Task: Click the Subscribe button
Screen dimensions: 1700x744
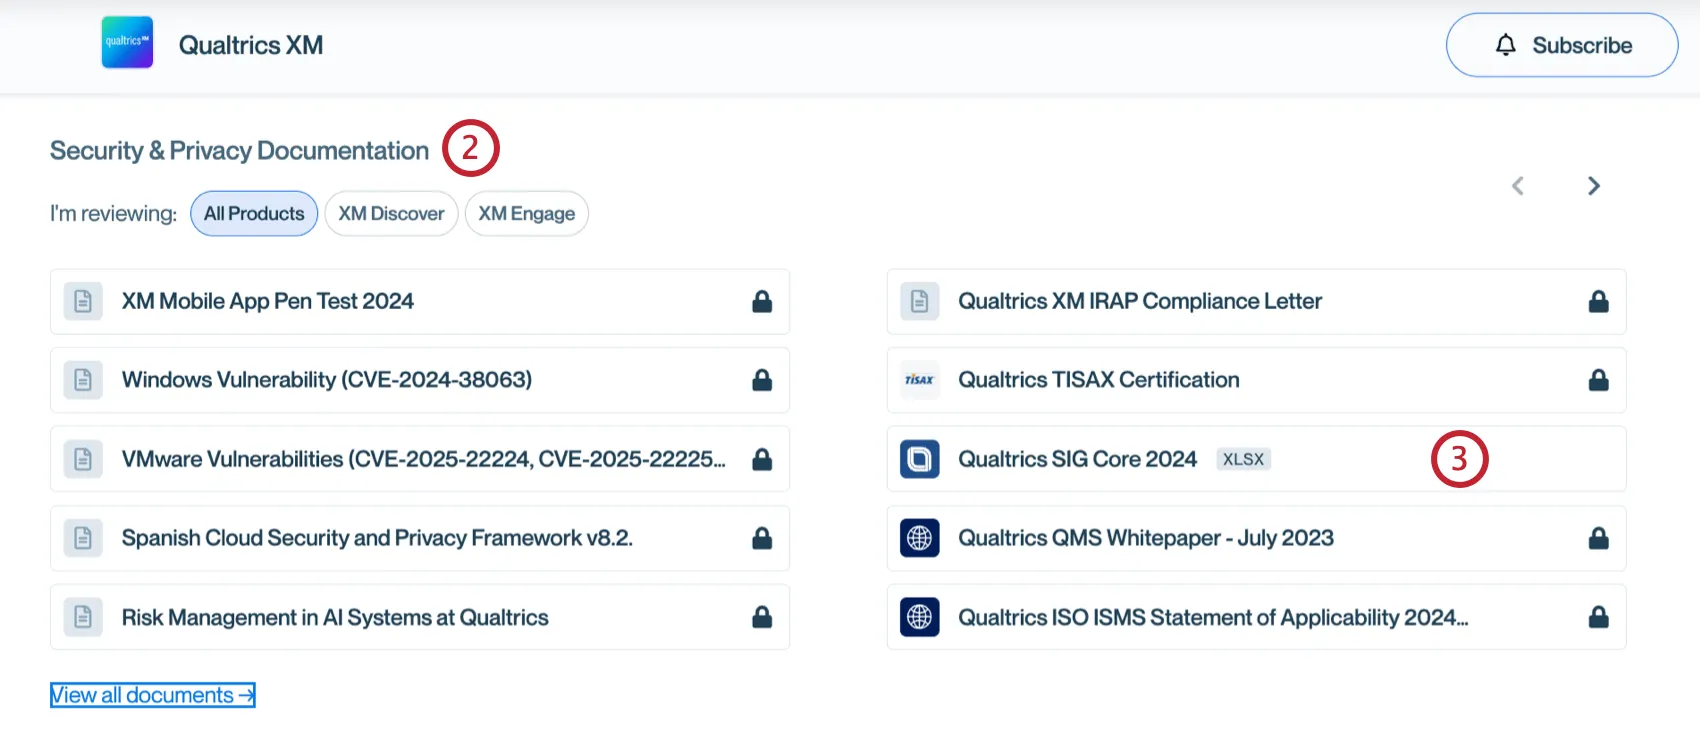Action: 1562,45
